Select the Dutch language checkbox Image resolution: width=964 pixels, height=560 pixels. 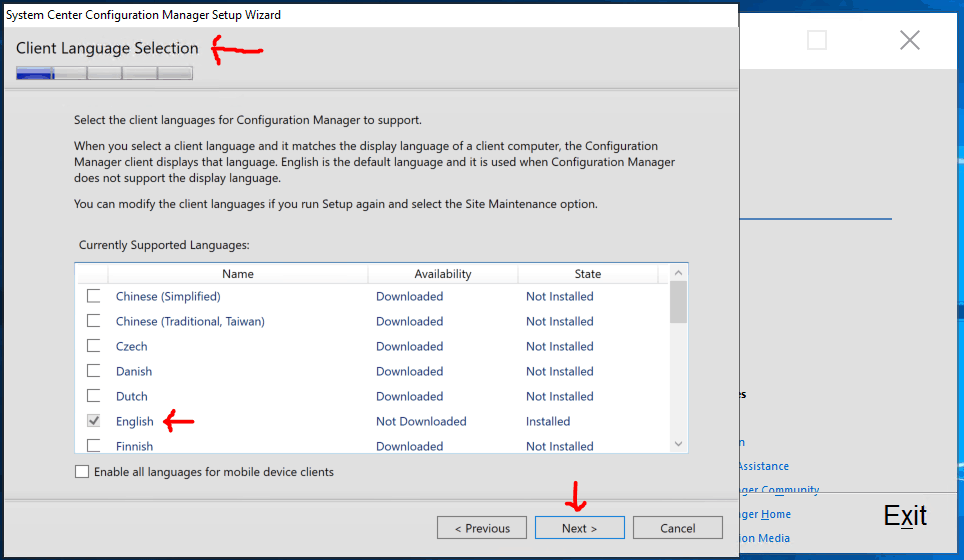coord(93,396)
